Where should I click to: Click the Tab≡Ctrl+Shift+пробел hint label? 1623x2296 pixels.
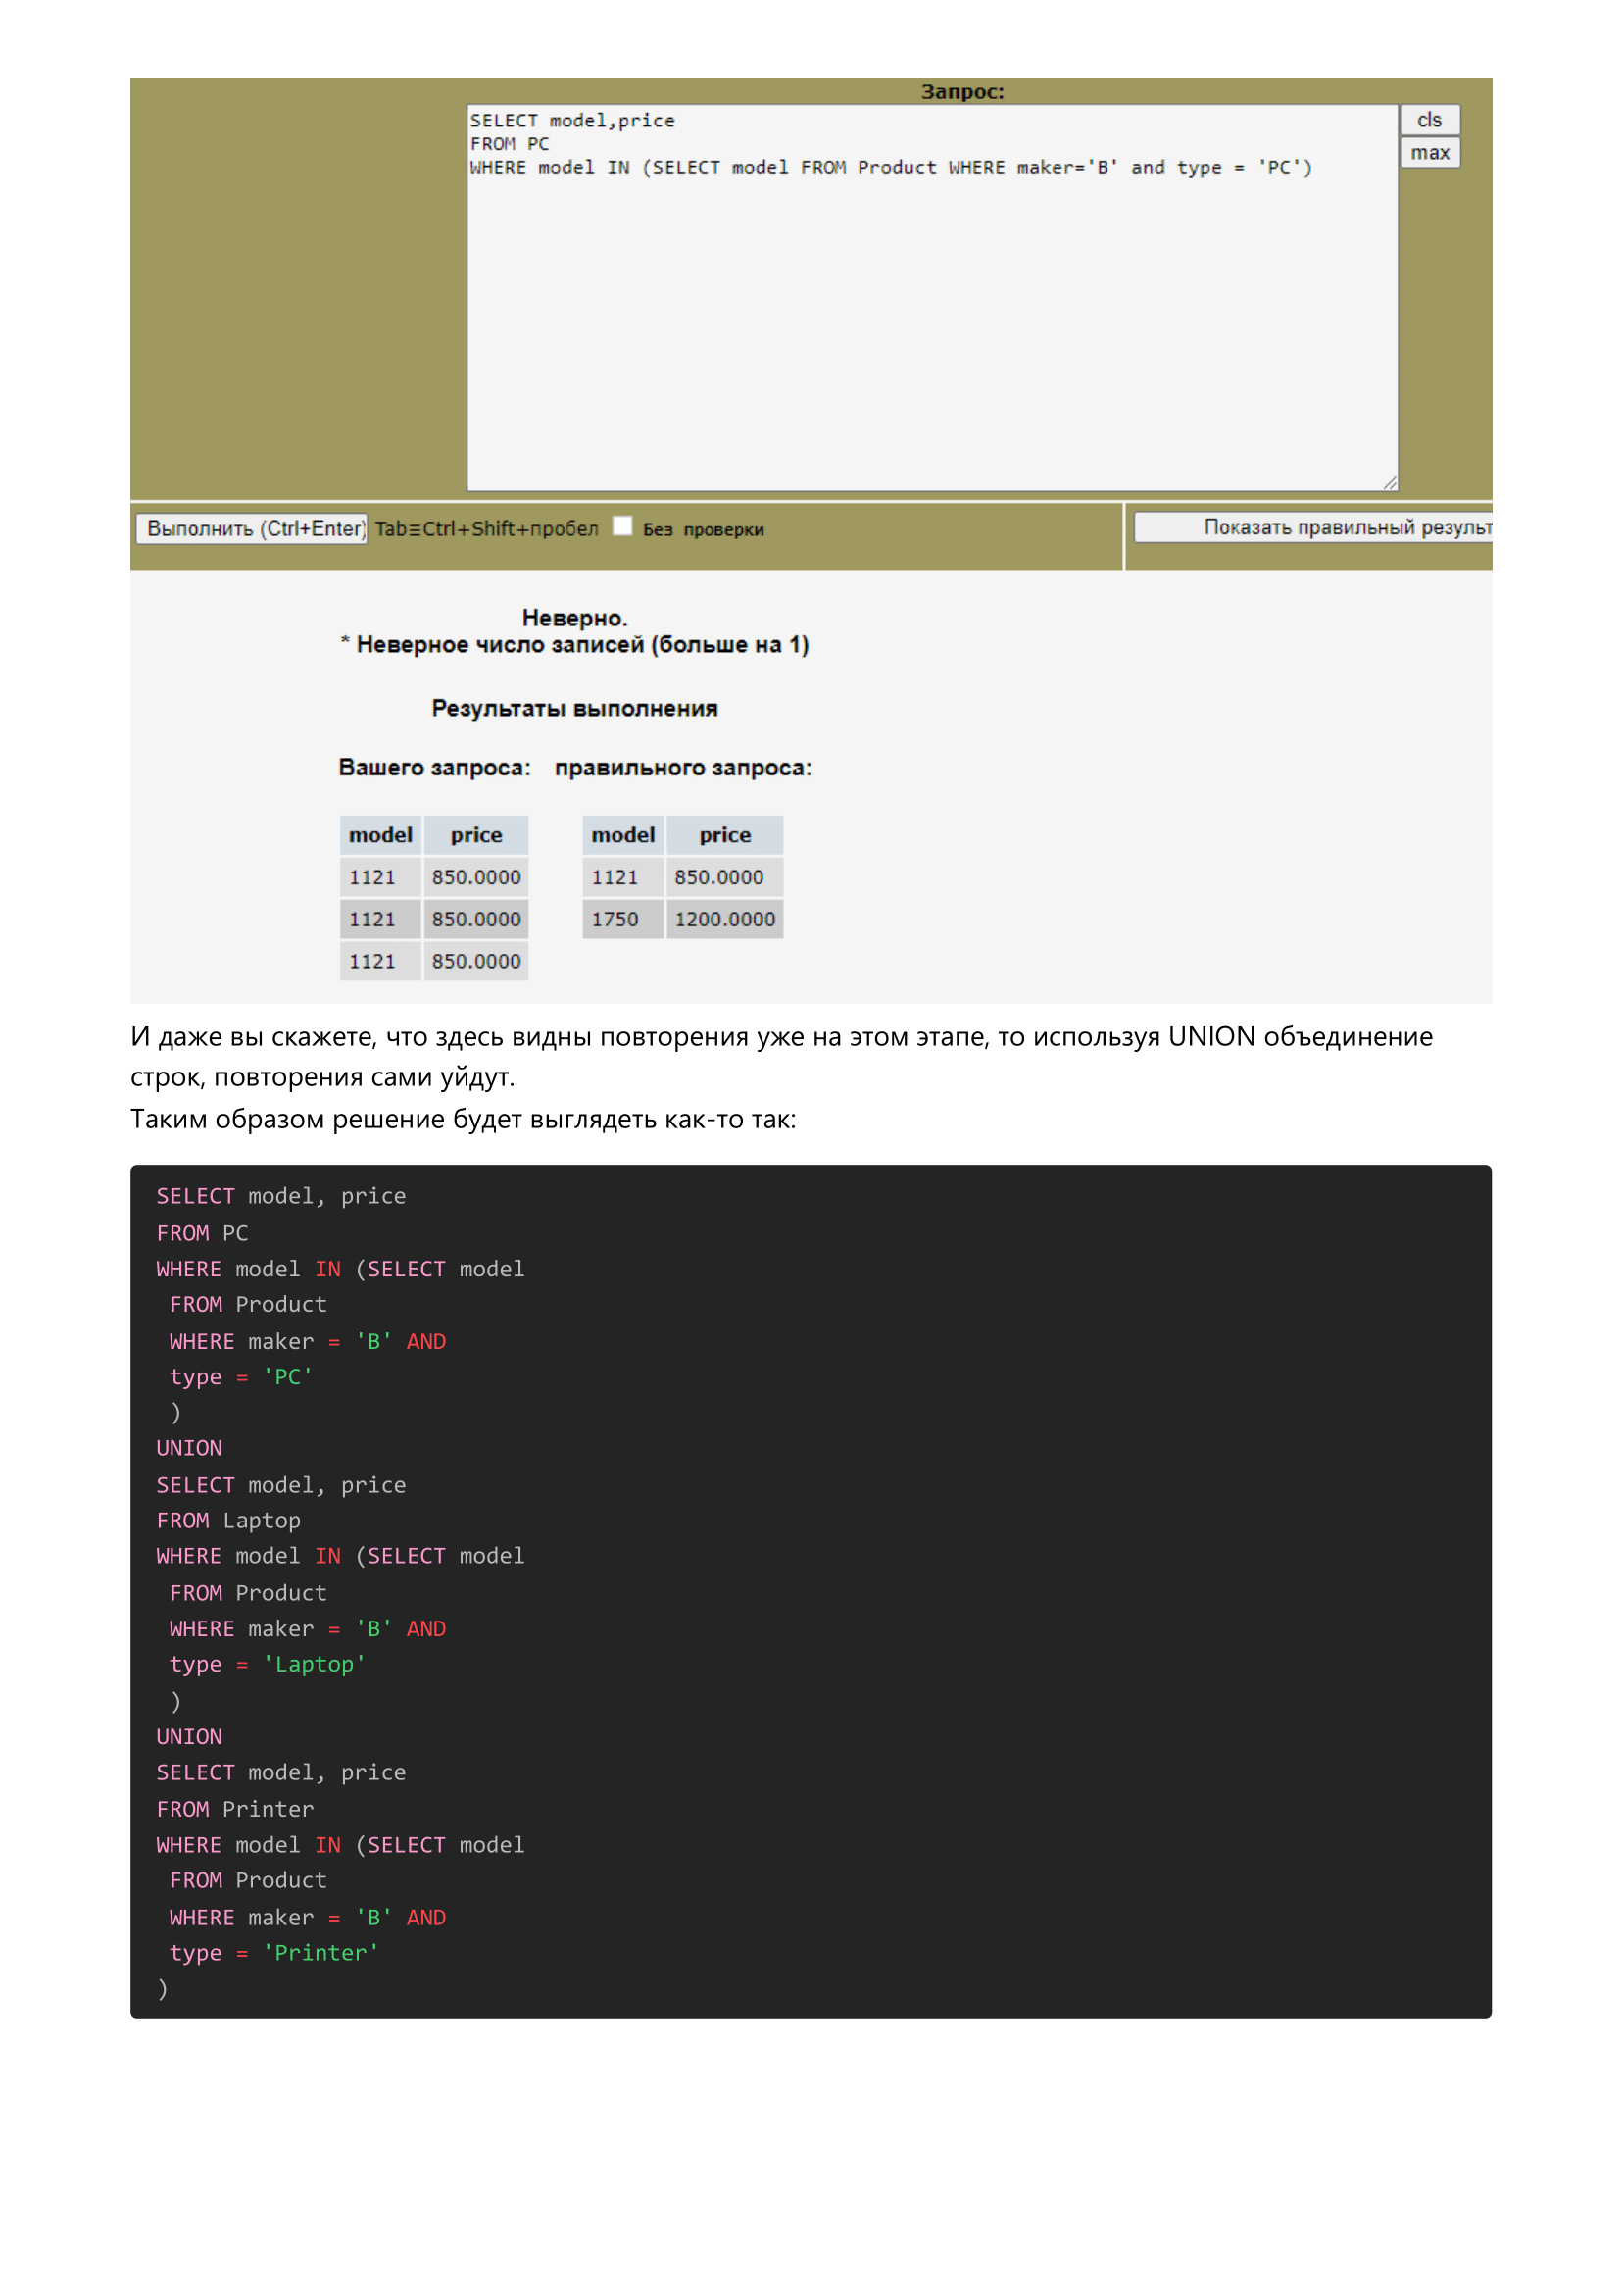(x=491, y=527)
